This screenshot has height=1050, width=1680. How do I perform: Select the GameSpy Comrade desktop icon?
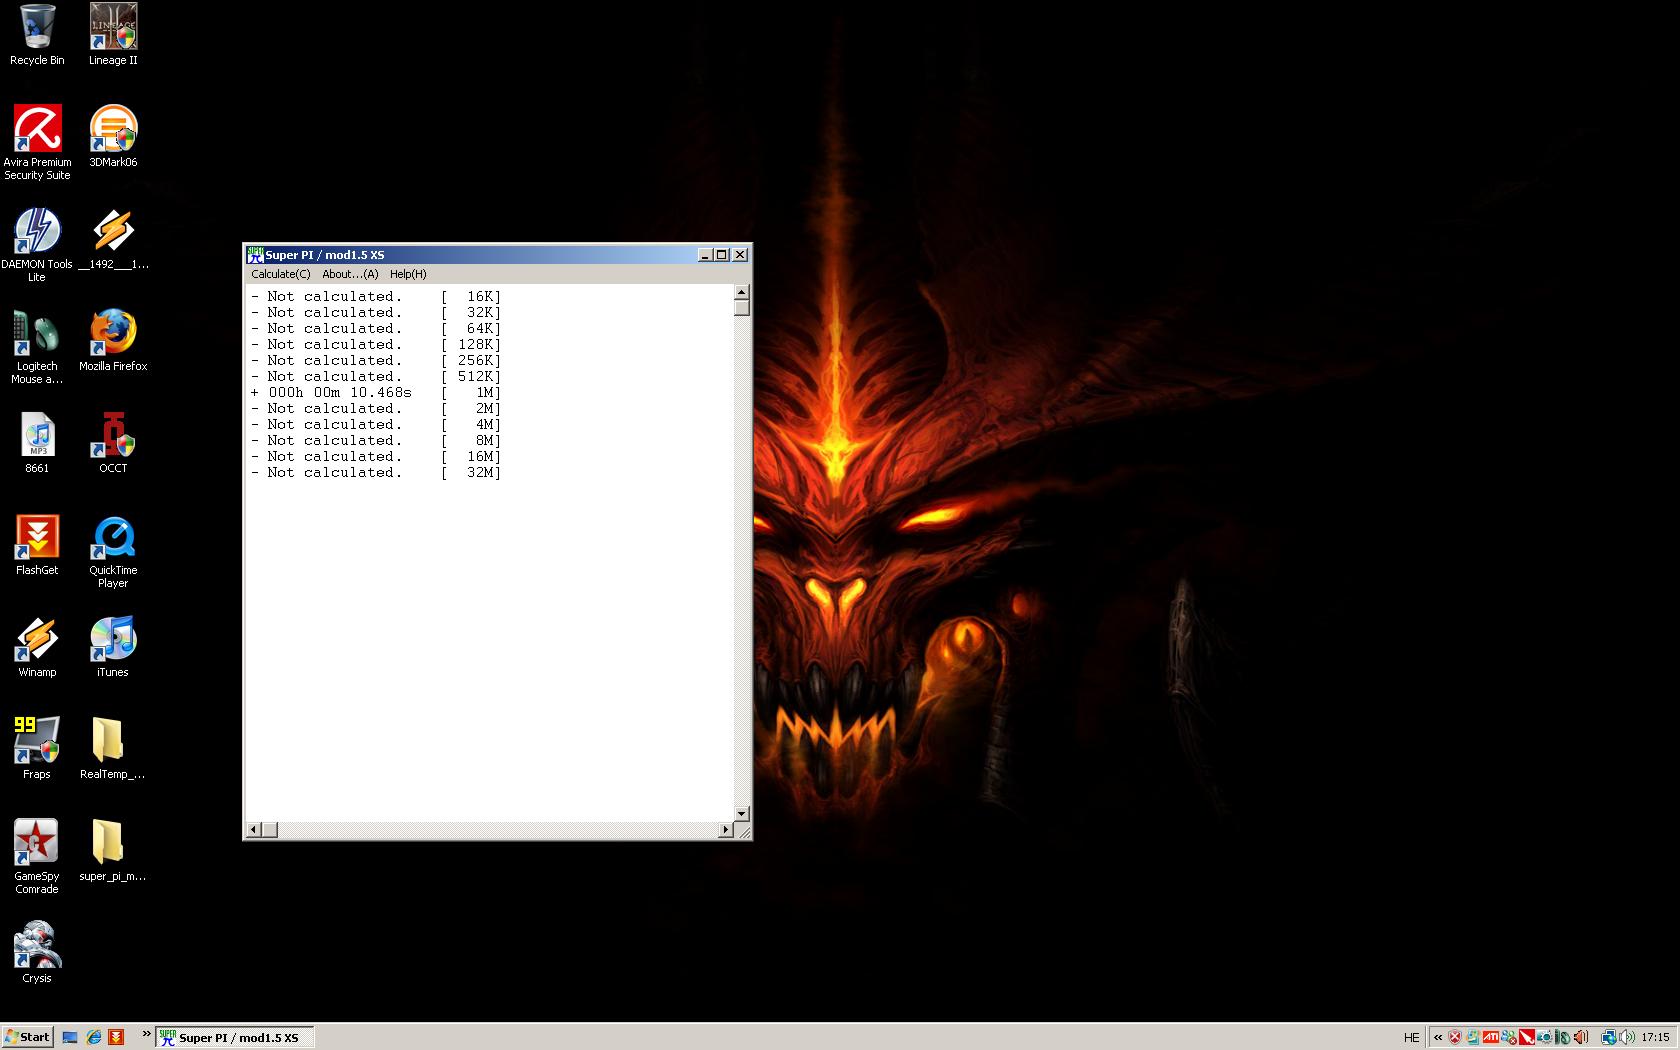37,857
